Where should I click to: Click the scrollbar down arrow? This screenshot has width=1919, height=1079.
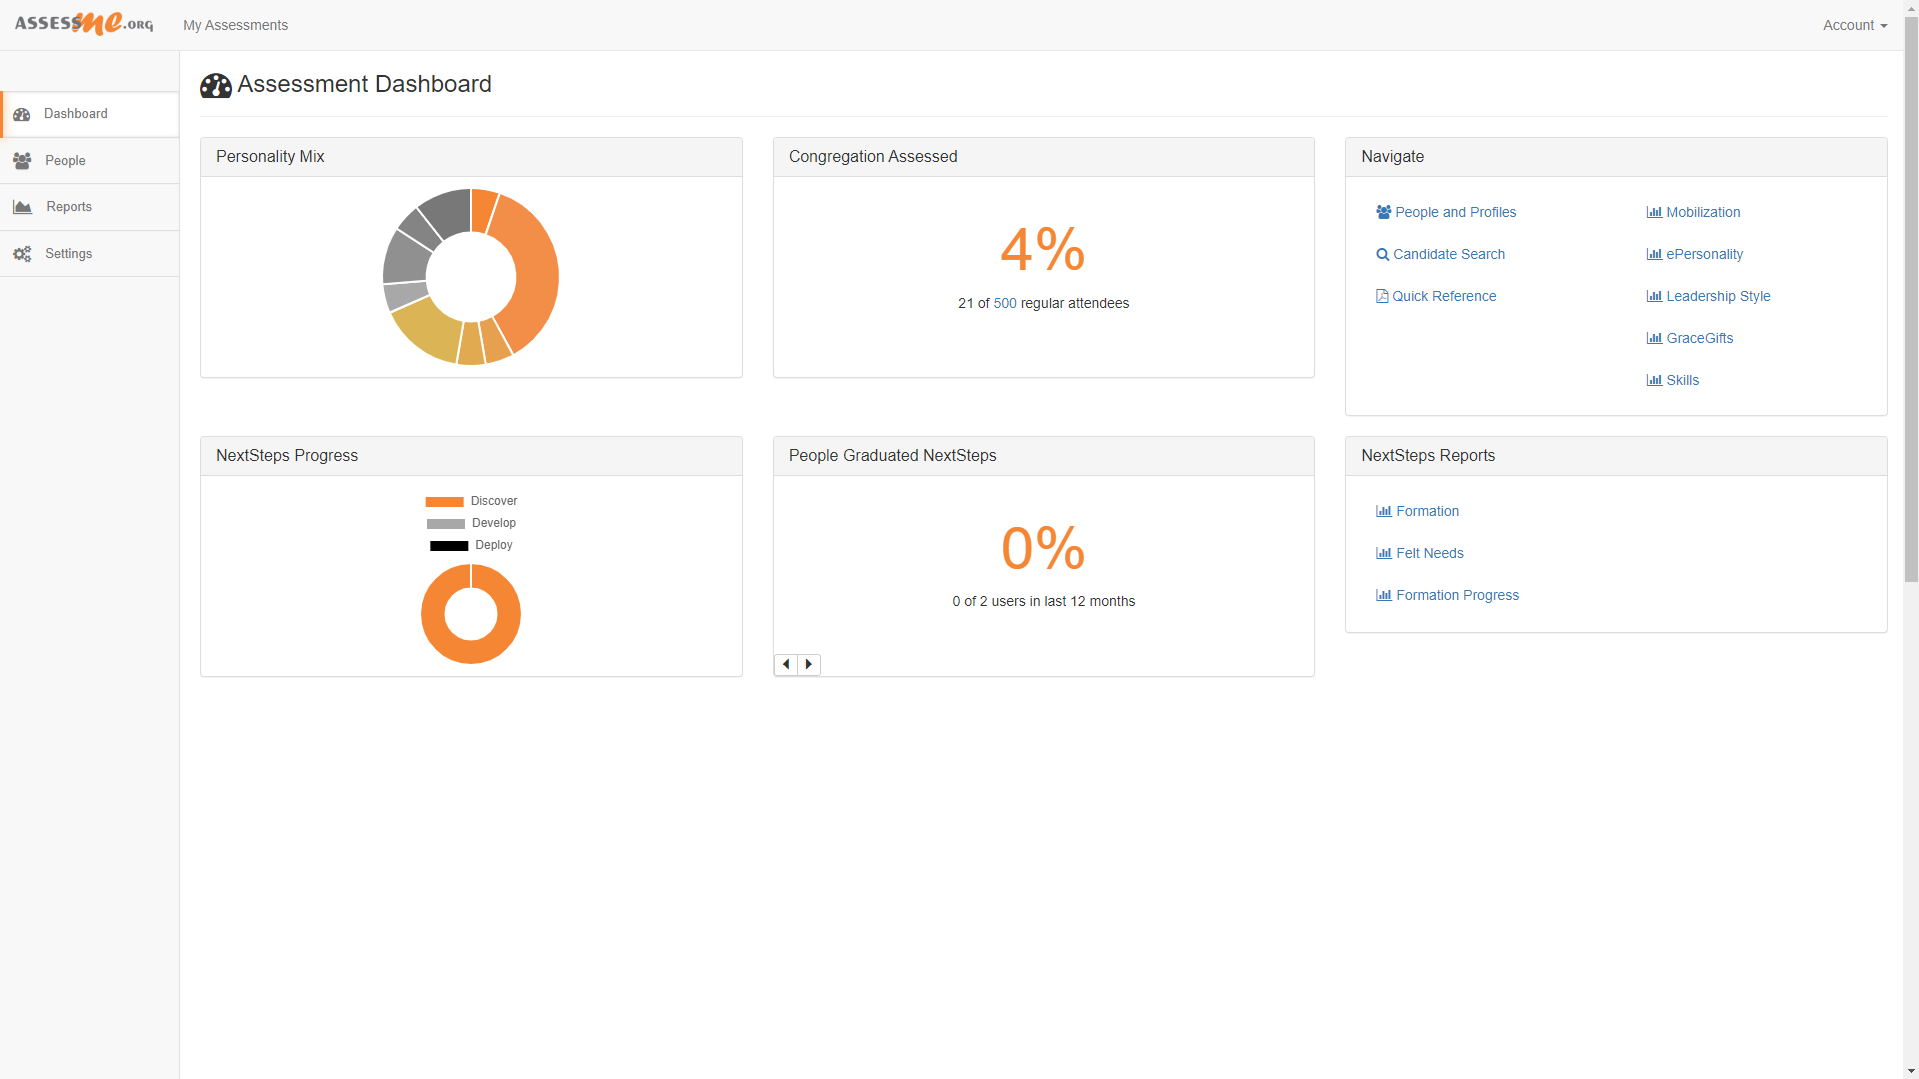point(1911,1071)
